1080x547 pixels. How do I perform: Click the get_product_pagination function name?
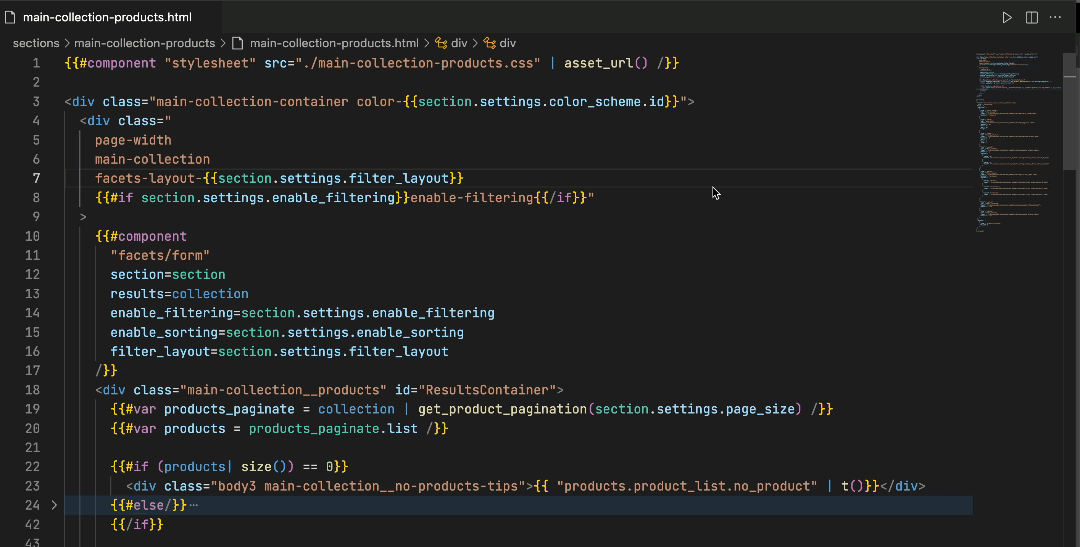click(503, 409)
